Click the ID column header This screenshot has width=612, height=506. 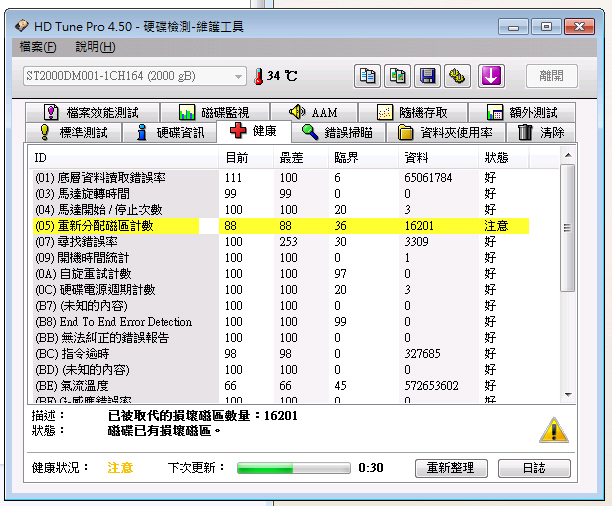tap(123, 158)
